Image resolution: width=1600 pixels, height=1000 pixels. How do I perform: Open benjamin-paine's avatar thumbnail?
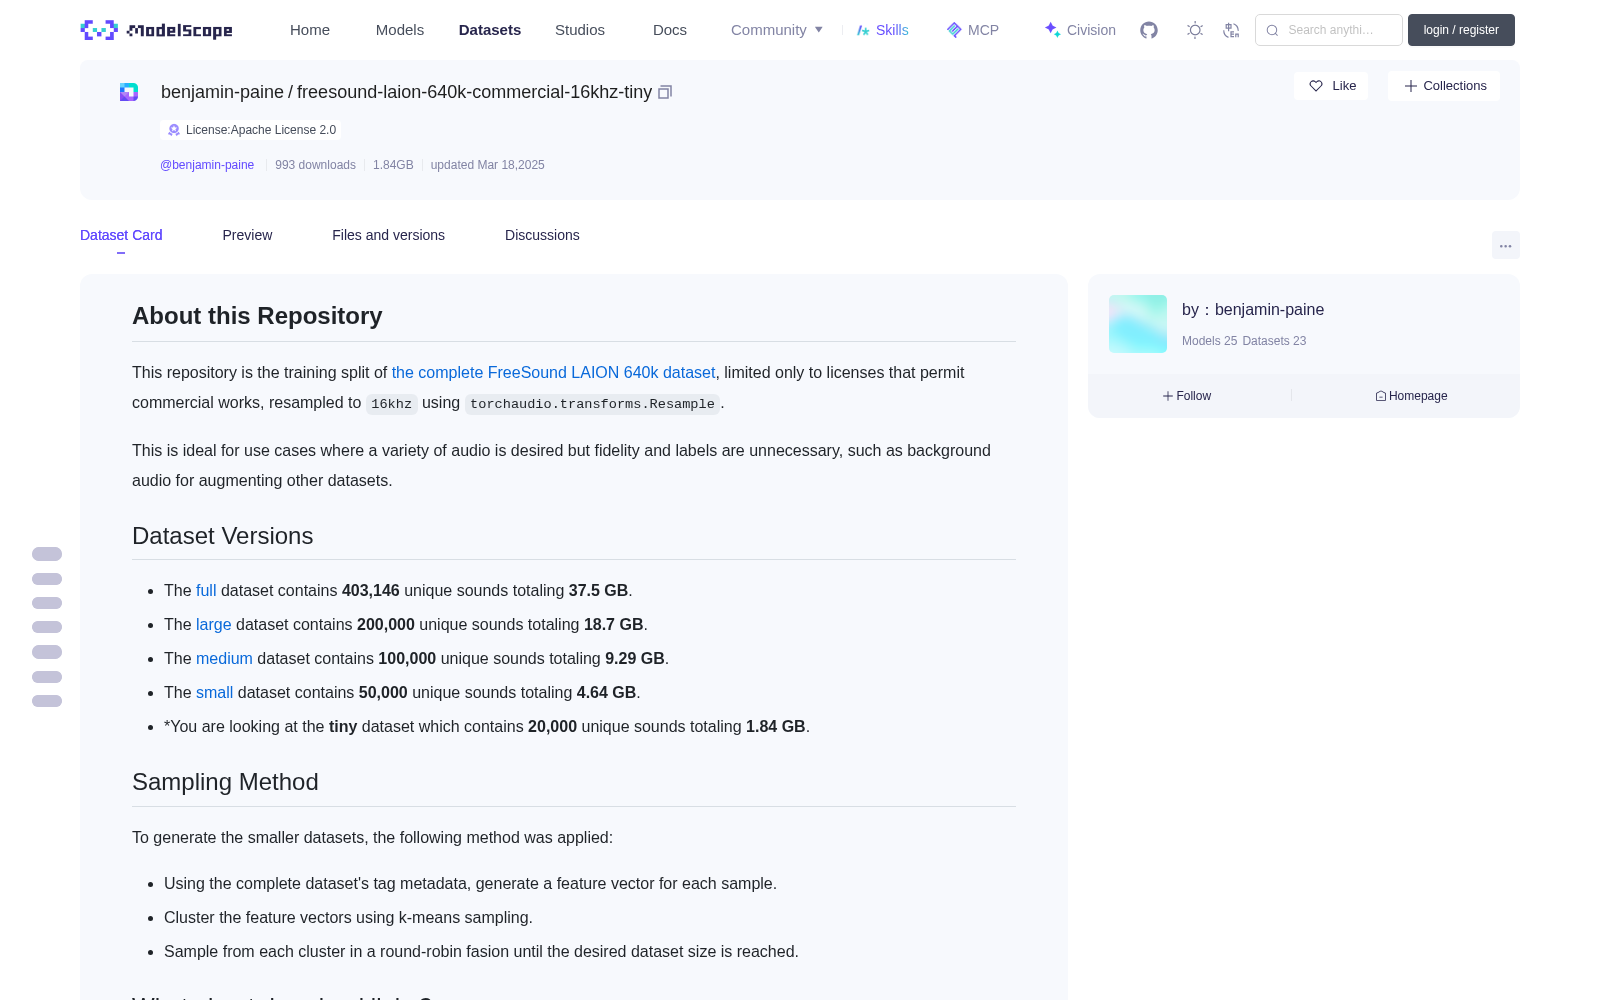[1138, 324]
